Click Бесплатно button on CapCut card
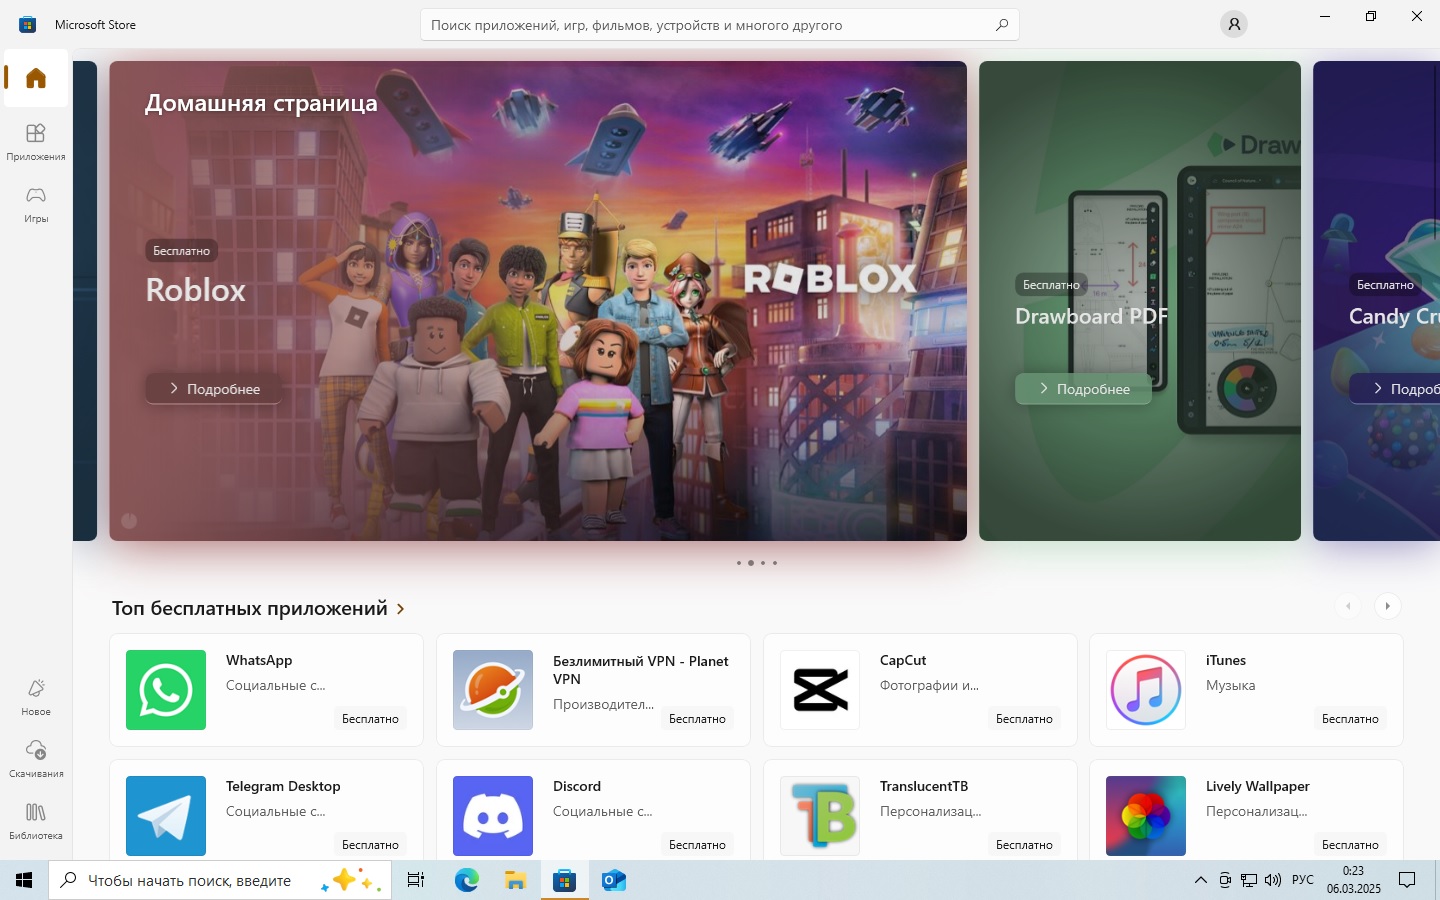Viewport: 1440px width, 900px height. point(1024,718)
